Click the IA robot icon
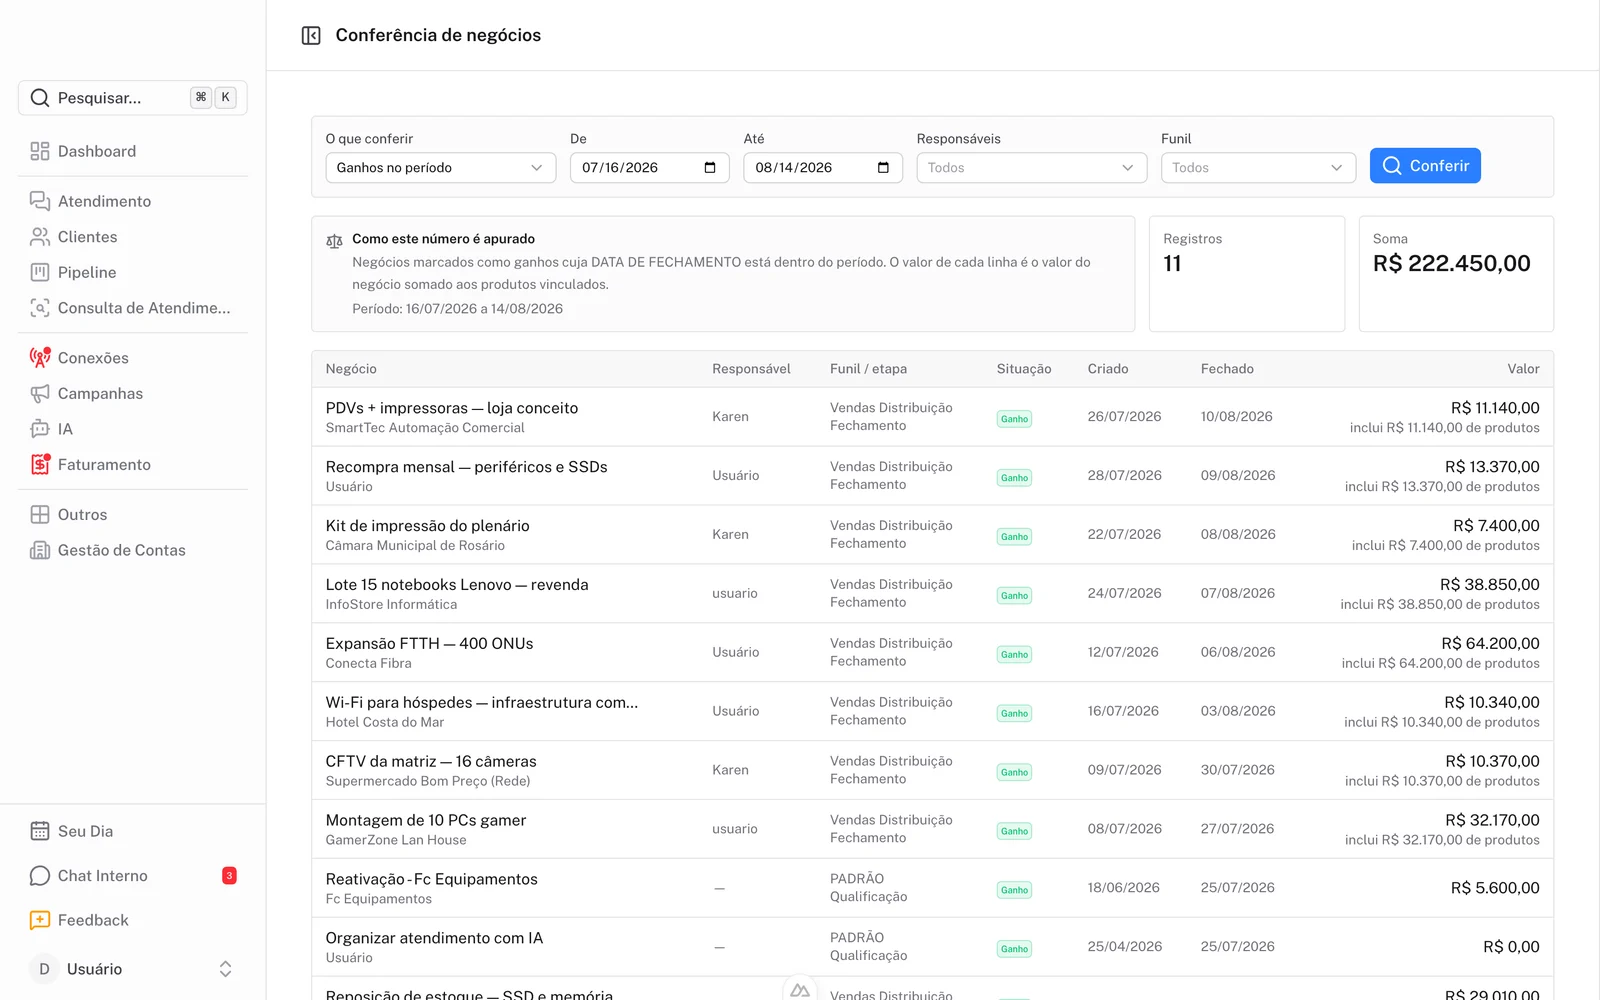This screenshot has height=1000, width=1600. point(40,429)
